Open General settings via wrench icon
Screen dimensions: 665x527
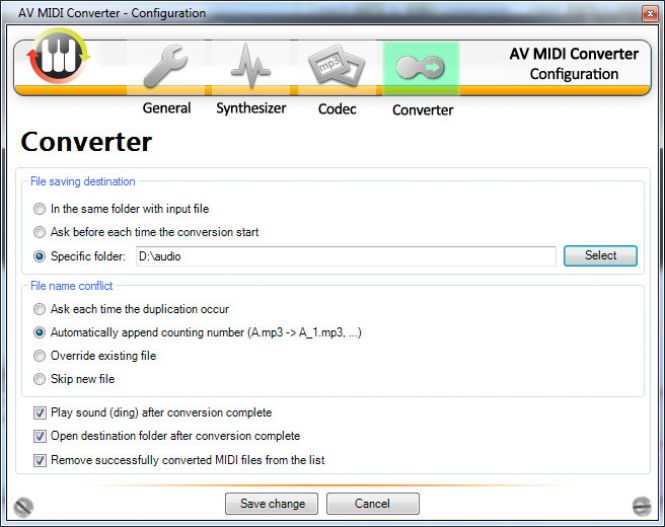[x=166, y=68]
